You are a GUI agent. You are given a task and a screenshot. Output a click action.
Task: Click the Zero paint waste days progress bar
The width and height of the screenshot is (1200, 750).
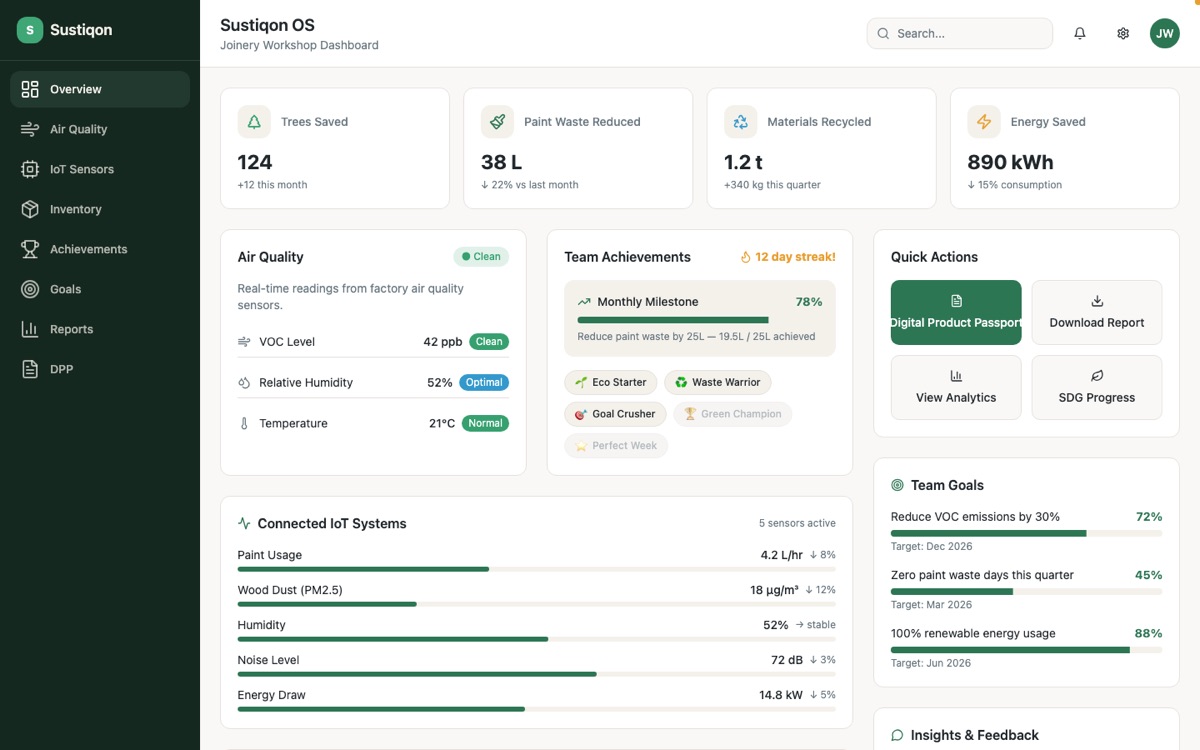pyautogui.click(x=1026, y=592)
